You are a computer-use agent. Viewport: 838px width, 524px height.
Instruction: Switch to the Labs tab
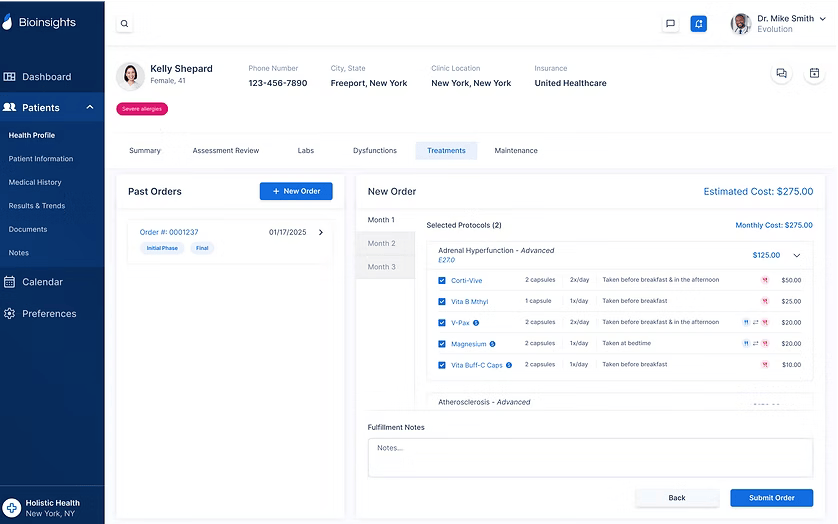(x=305, y=151)
